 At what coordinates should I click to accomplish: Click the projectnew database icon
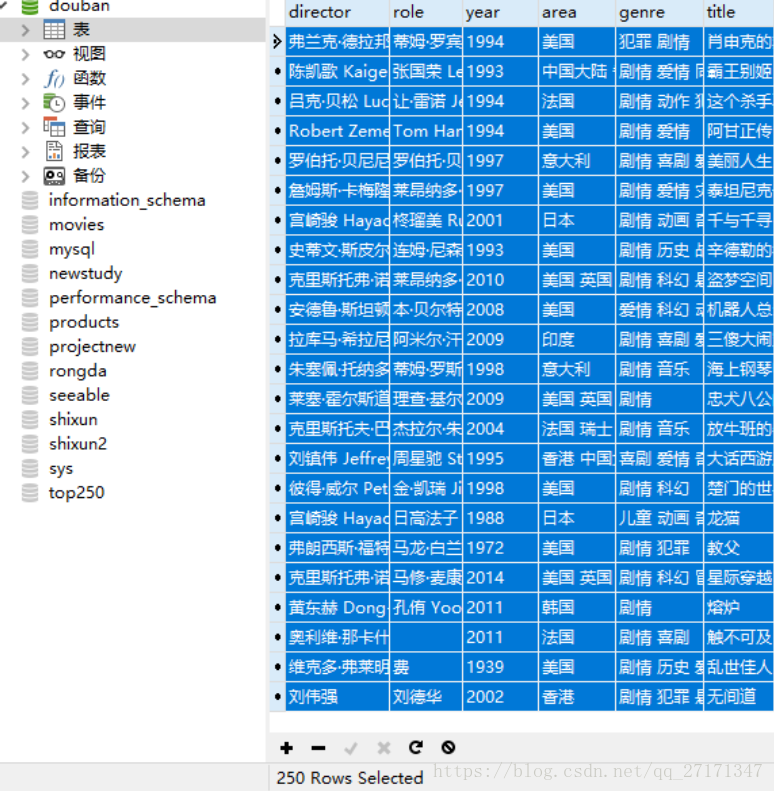(x=30, y=346)
